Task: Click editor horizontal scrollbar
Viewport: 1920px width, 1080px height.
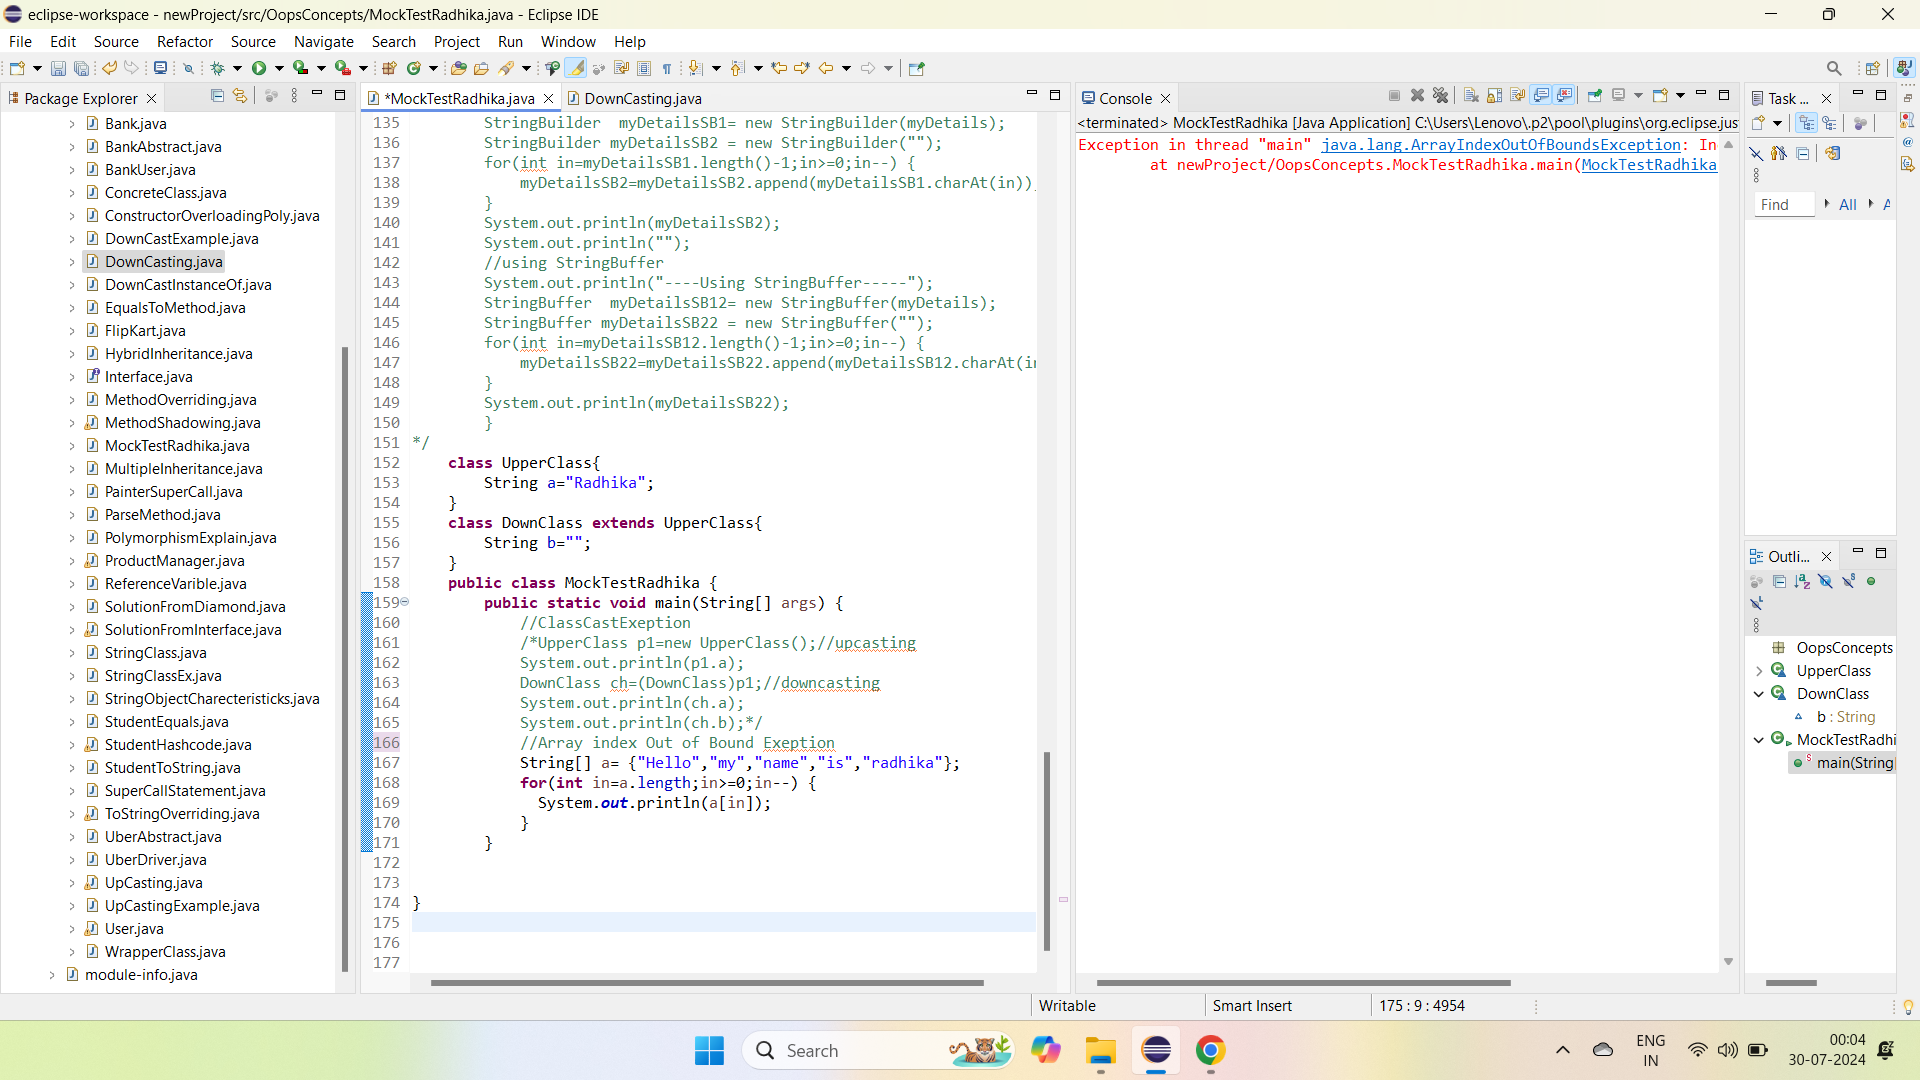Action: click(706, 983)
